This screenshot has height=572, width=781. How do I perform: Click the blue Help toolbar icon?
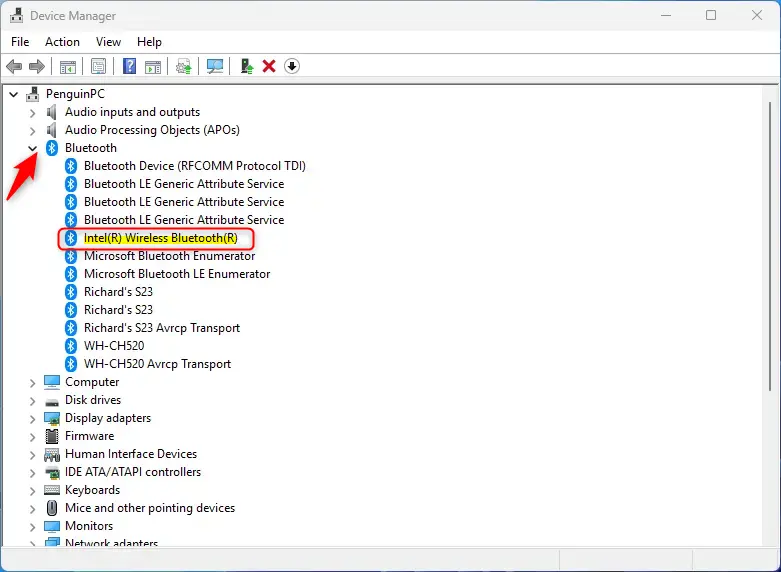pos(129,66)
